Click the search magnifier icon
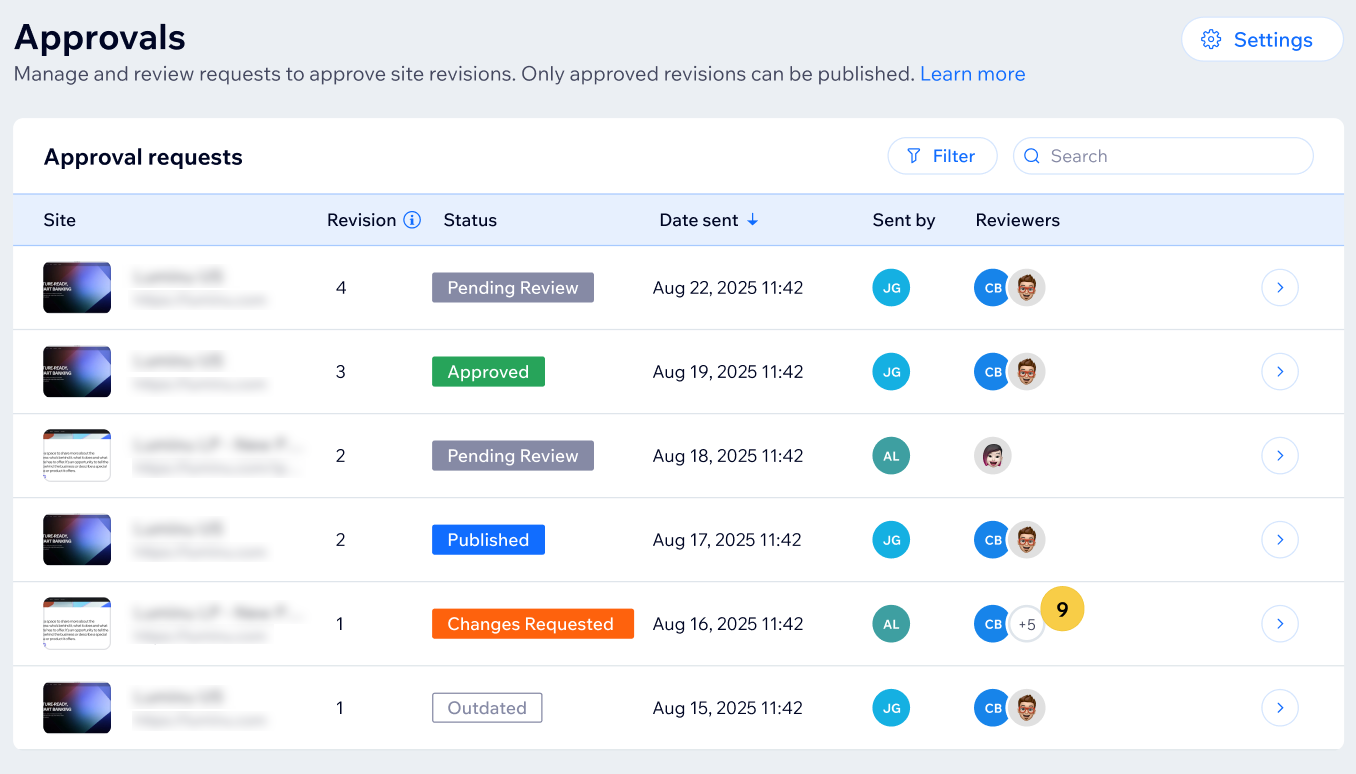 (x=1032, y=156)
